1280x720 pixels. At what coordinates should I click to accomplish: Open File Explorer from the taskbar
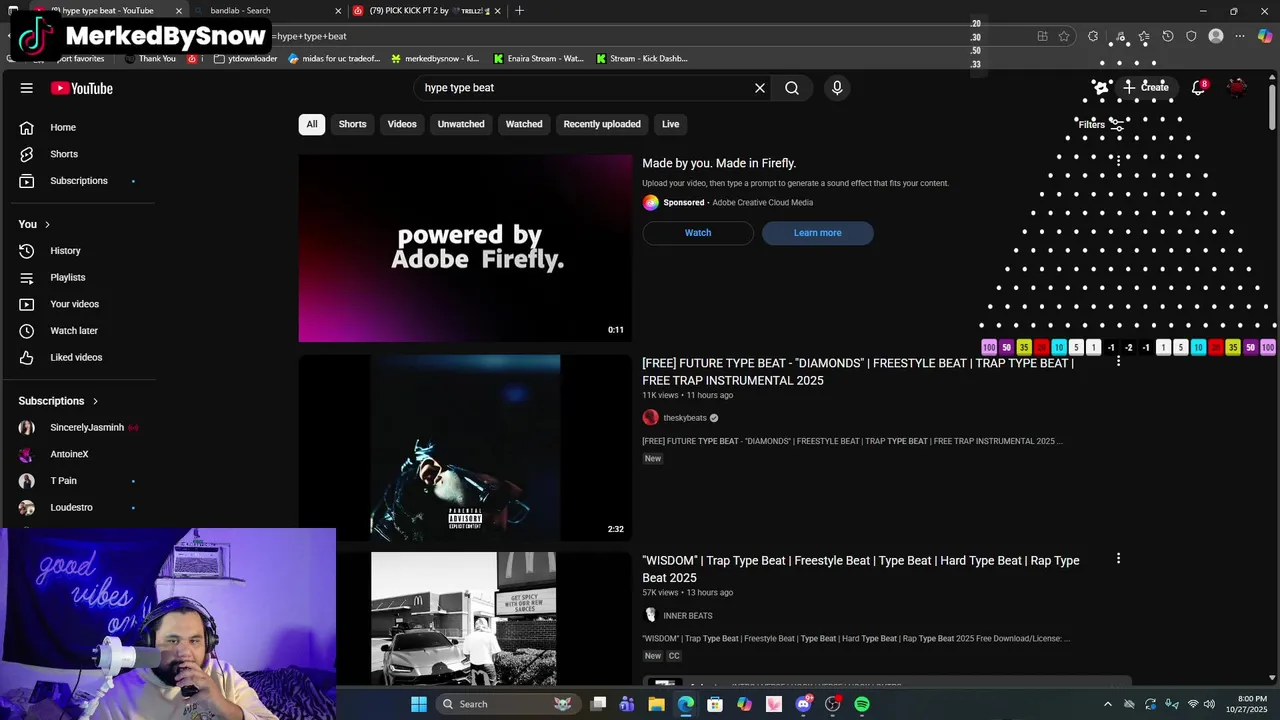656,704
